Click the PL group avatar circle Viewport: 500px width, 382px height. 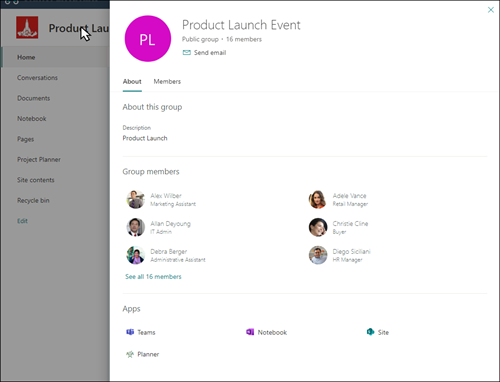point(148,39)
